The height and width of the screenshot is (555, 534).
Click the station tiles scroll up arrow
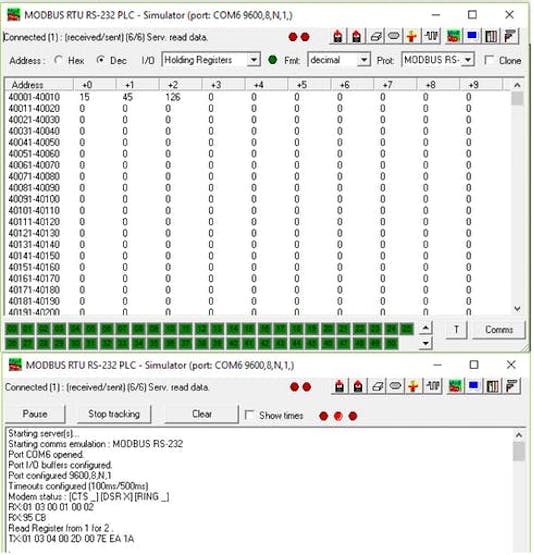coord(426,328)
